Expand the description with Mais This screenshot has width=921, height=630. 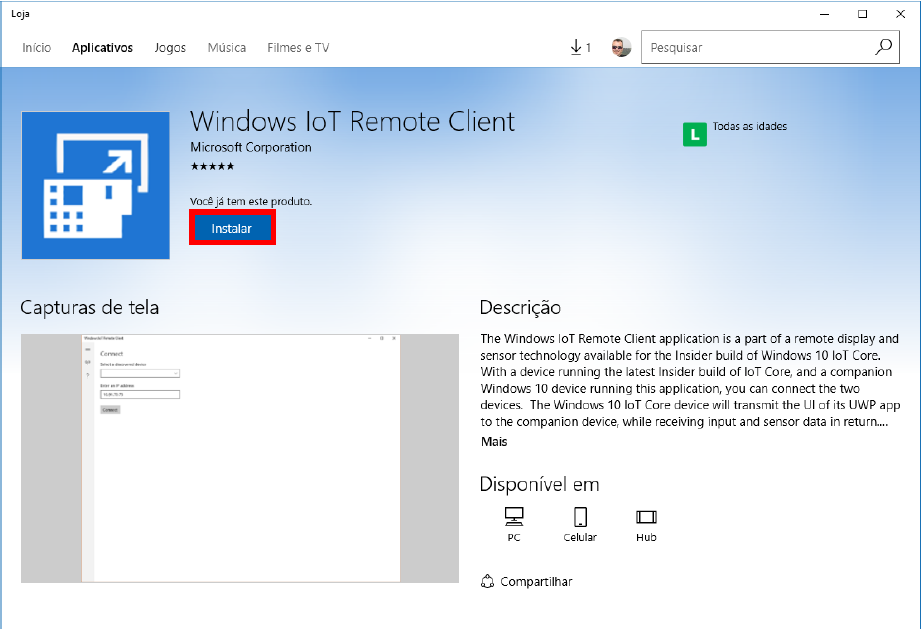[494, 442]
